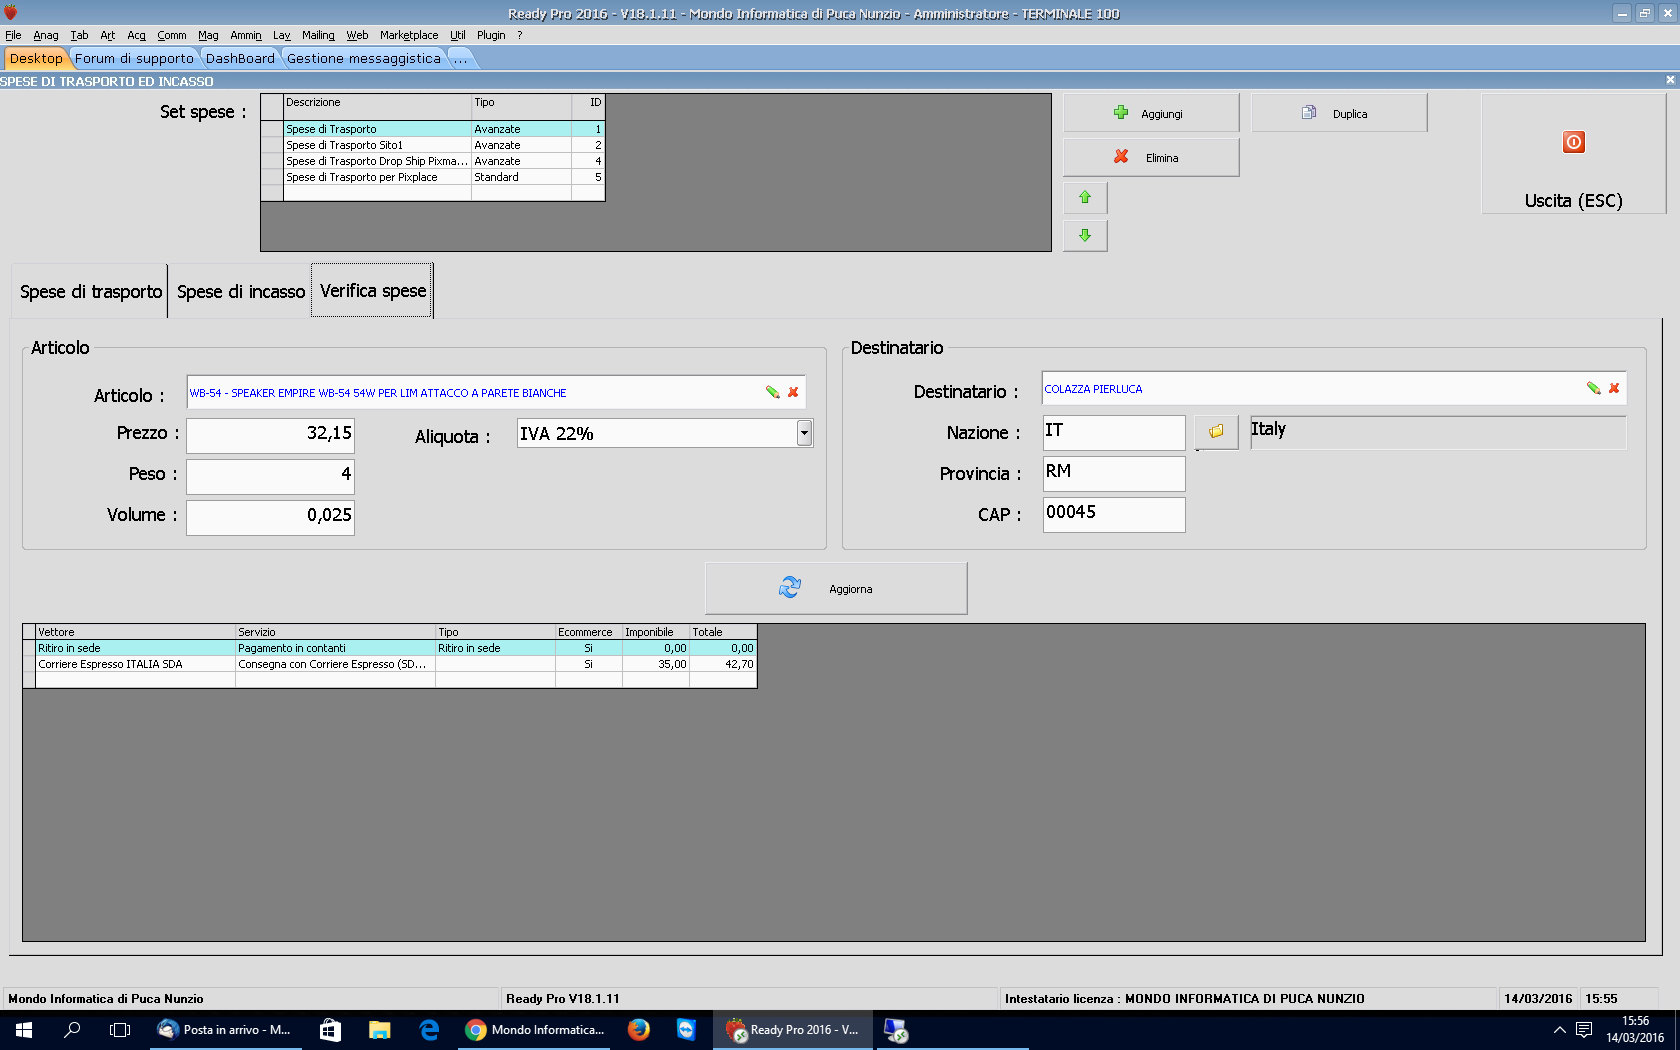Screen dimensions: 1680x1050
Task: Switch to the Desktop tab
Action: pyautogui.click(x=36, y=58)
